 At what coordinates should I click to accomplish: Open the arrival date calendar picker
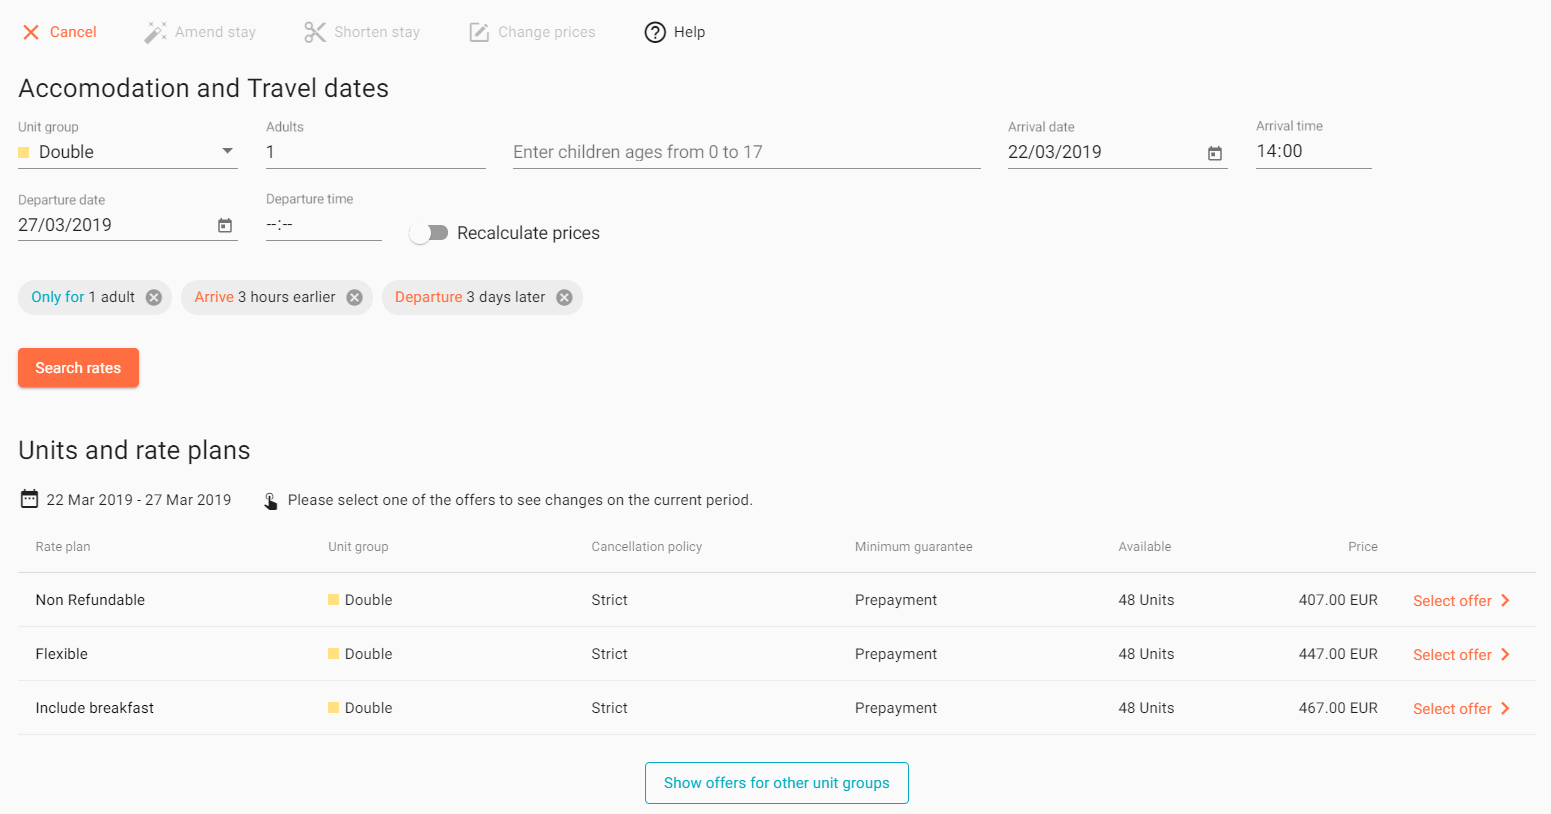(1215, 153)
